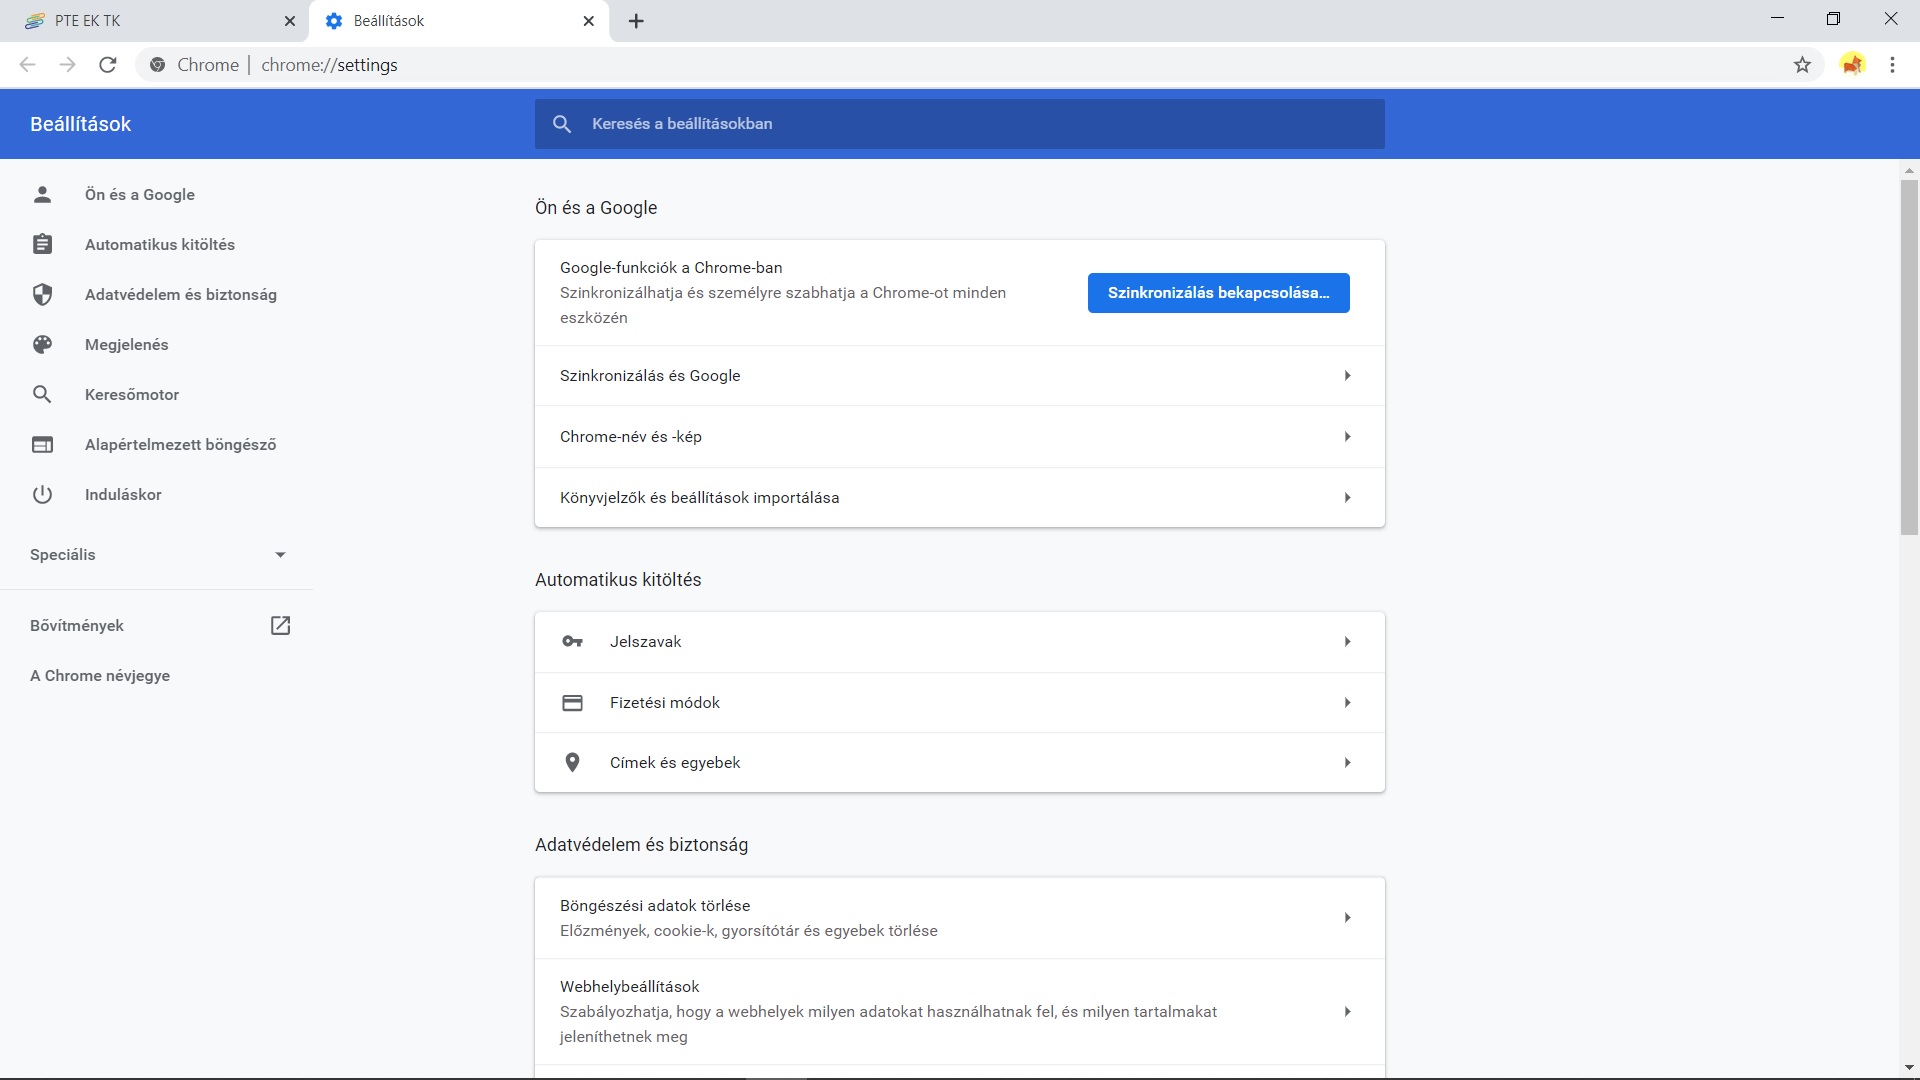Open Bővítmények link in sidebar
This screenshot has width=1920, height=1080.
click(77, 626)
